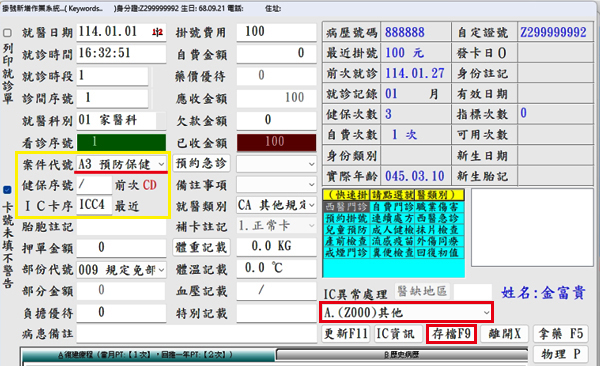
Task: Click the 存檔F9 save button
Action: pyautogui.click(x=452, y=334)
